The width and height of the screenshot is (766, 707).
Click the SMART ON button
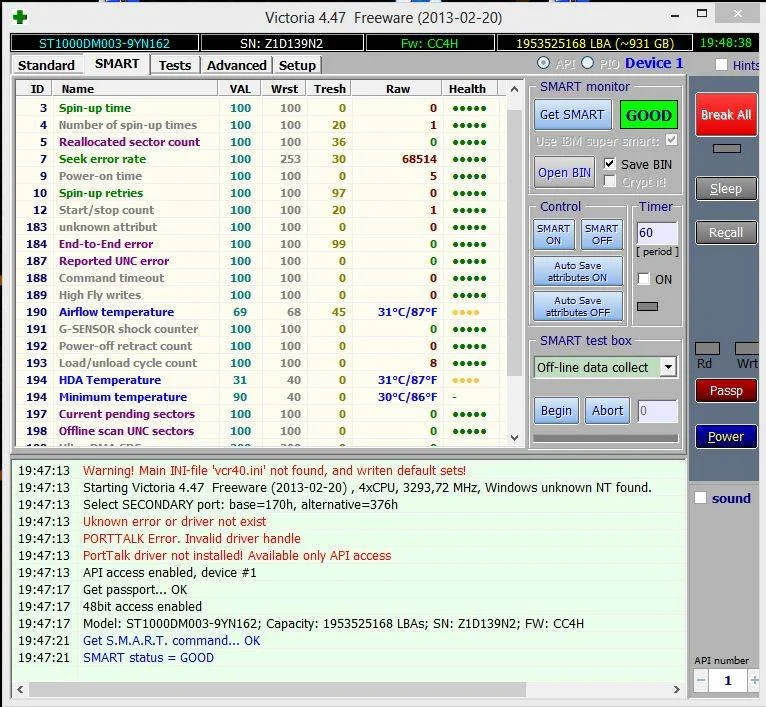coord(553,235)
